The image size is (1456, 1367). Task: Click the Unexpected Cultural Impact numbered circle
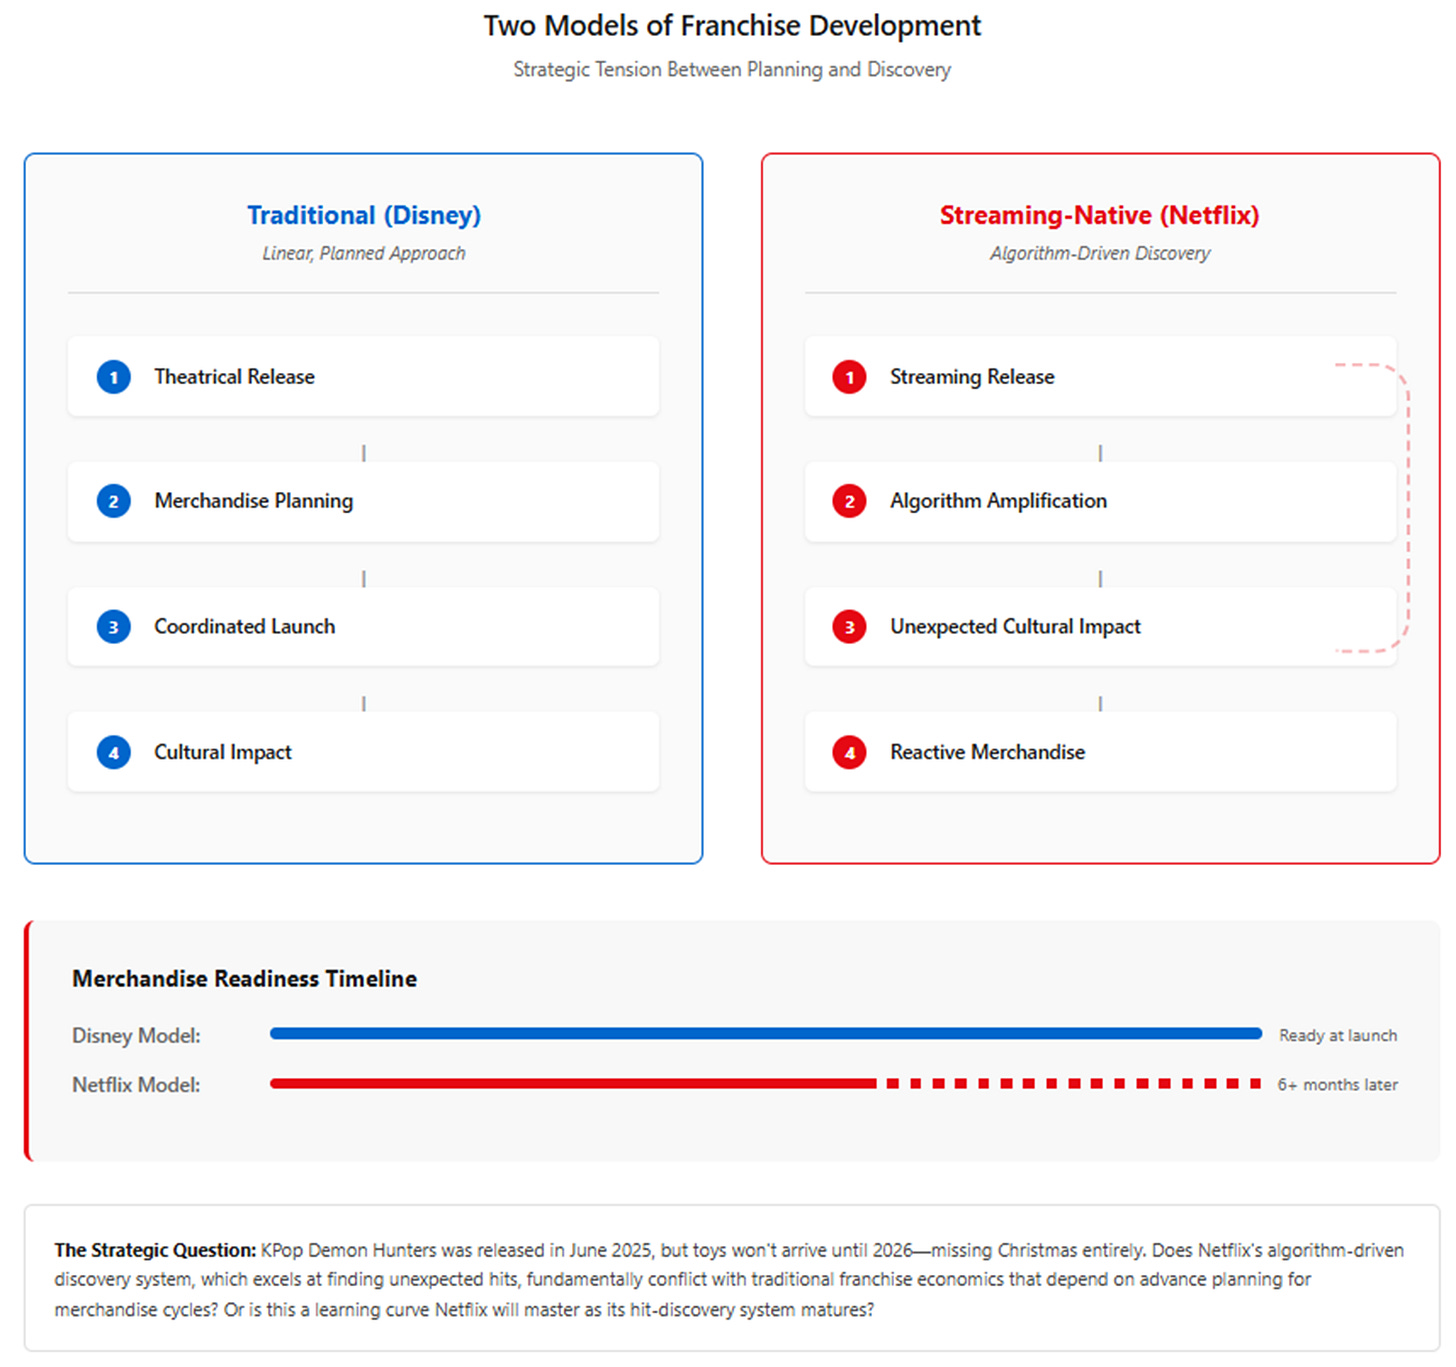tap(849, 627)
